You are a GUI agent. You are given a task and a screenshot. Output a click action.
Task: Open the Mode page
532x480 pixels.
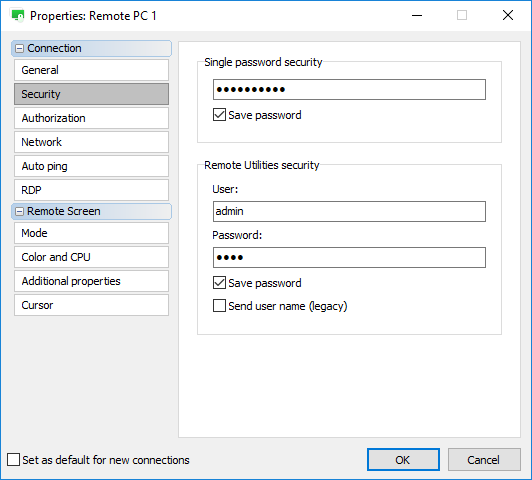[x=91, y=233]
